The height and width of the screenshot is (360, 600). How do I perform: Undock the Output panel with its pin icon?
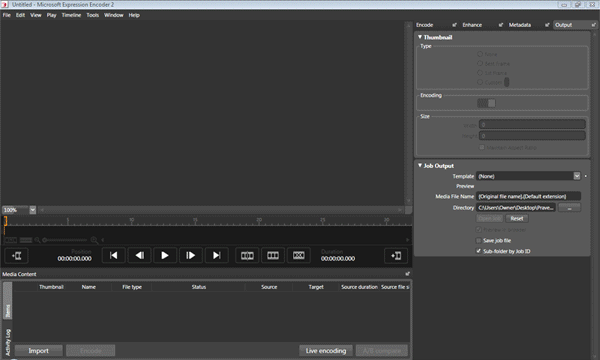pyautogui.click(x=593, y=25)
